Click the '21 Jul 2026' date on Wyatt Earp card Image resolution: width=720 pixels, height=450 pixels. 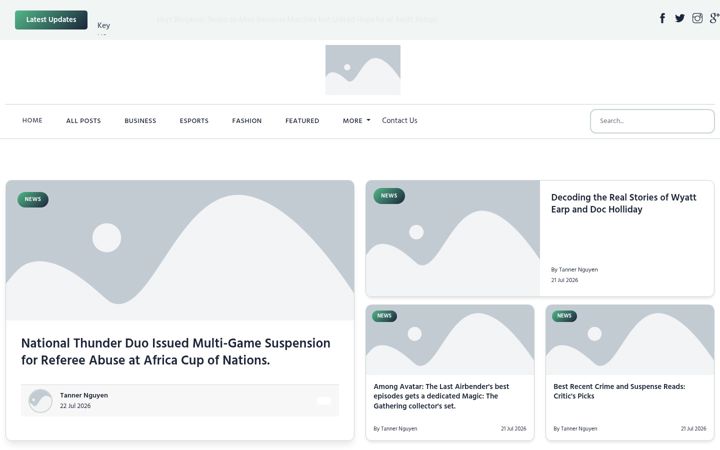click(x=565, y=280)
